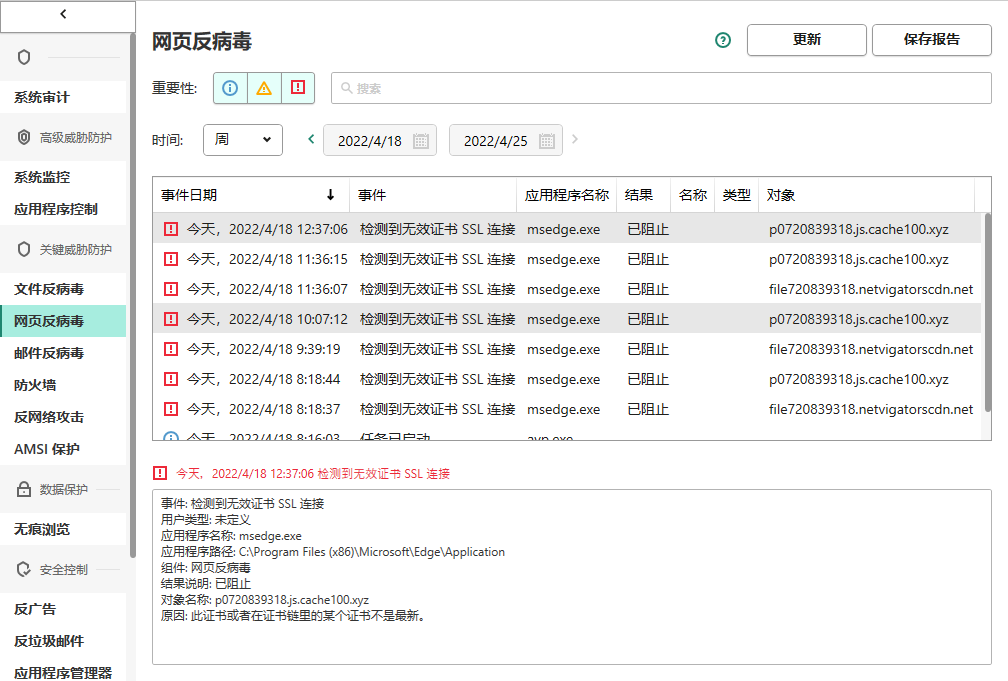Screen dimensions: 1008x681
Task: Click the 保存报告 button
Action: pos(931,40)
